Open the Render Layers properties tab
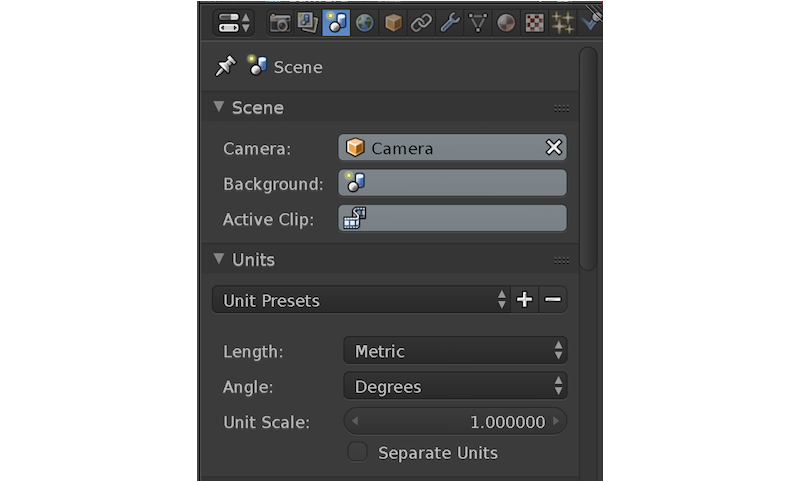This screenshot has height=482, width=800. [x=308, y=22]
